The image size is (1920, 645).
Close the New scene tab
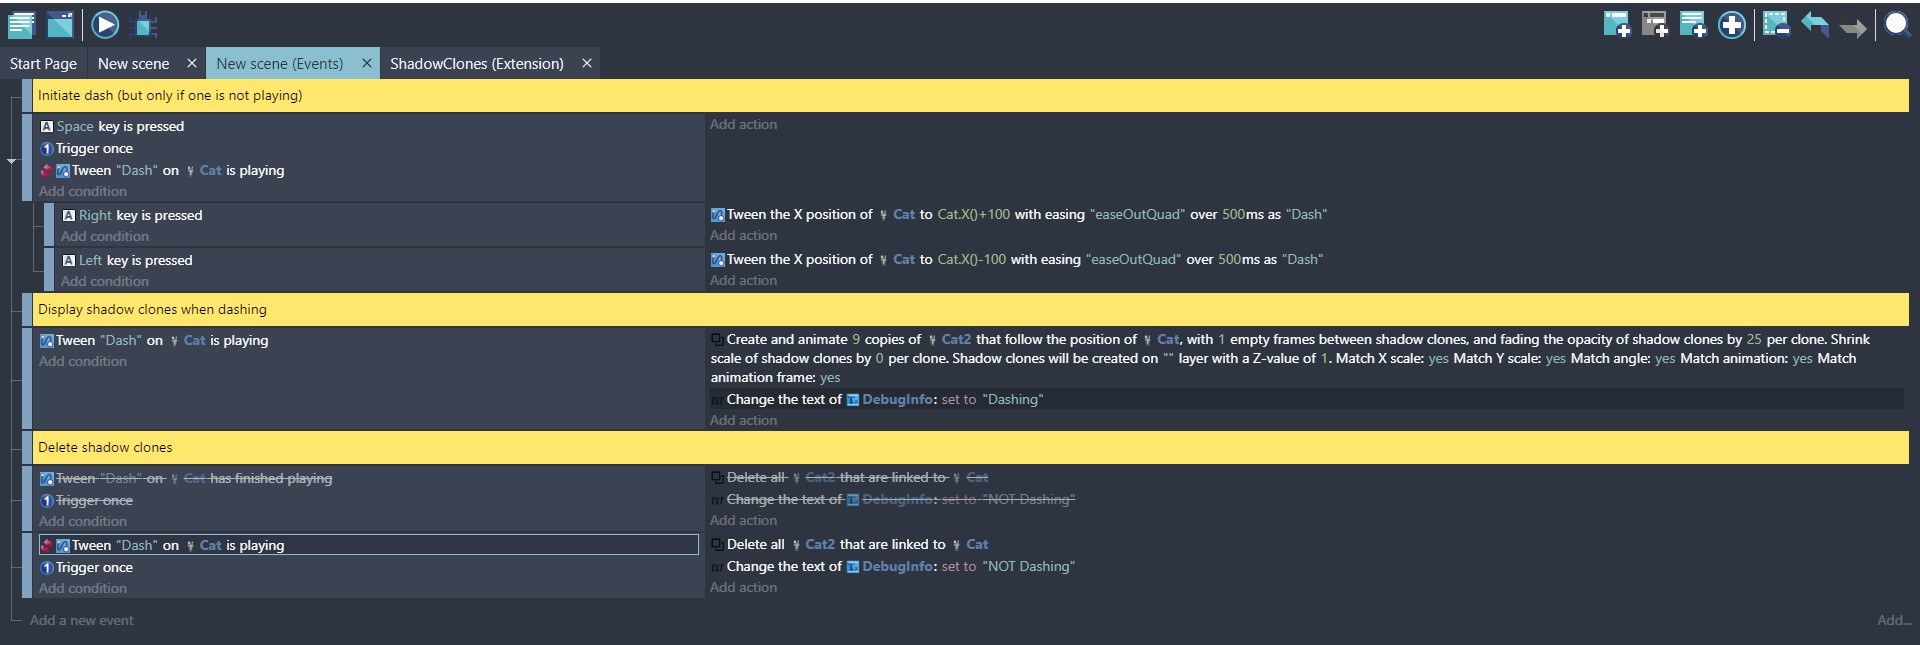[x=192, y=63]
